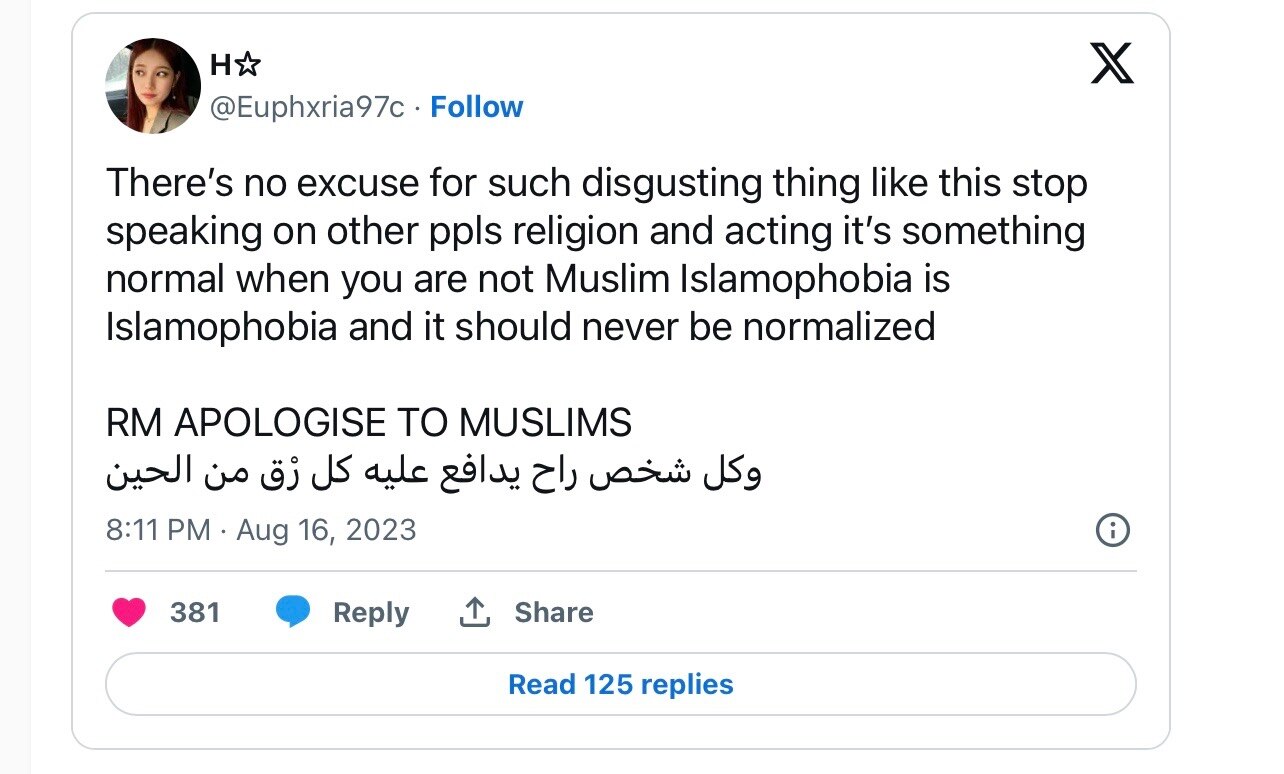Click the Follow link under the username
The height and width of the screenshot is (774, 1284).
477,106
